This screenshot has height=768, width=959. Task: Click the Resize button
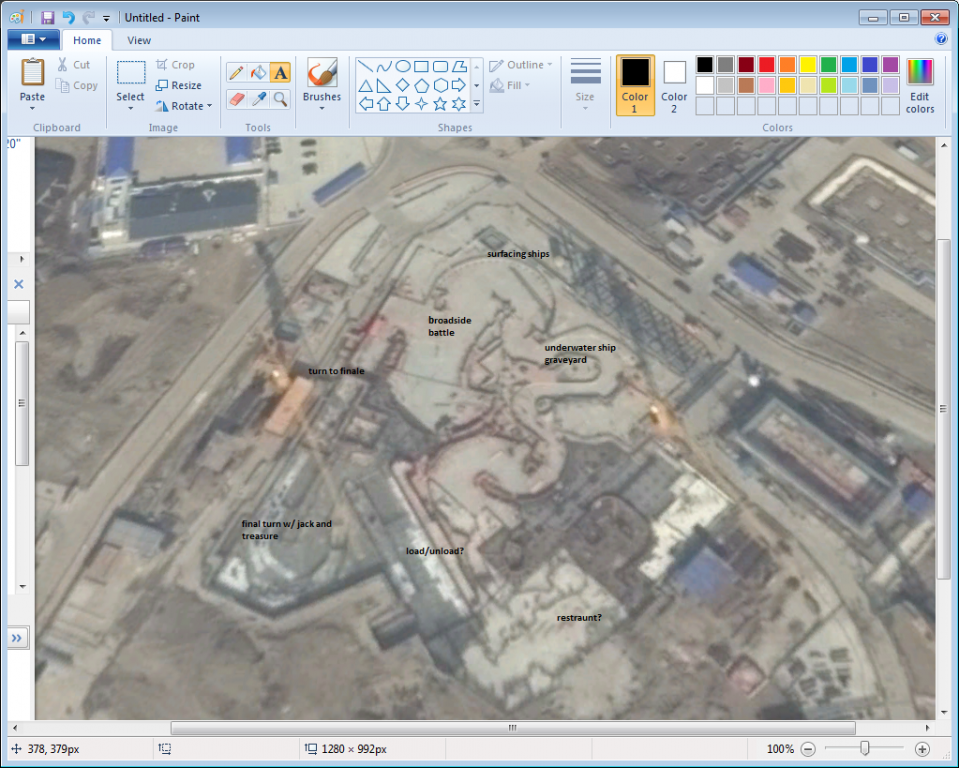pos(179,85)
